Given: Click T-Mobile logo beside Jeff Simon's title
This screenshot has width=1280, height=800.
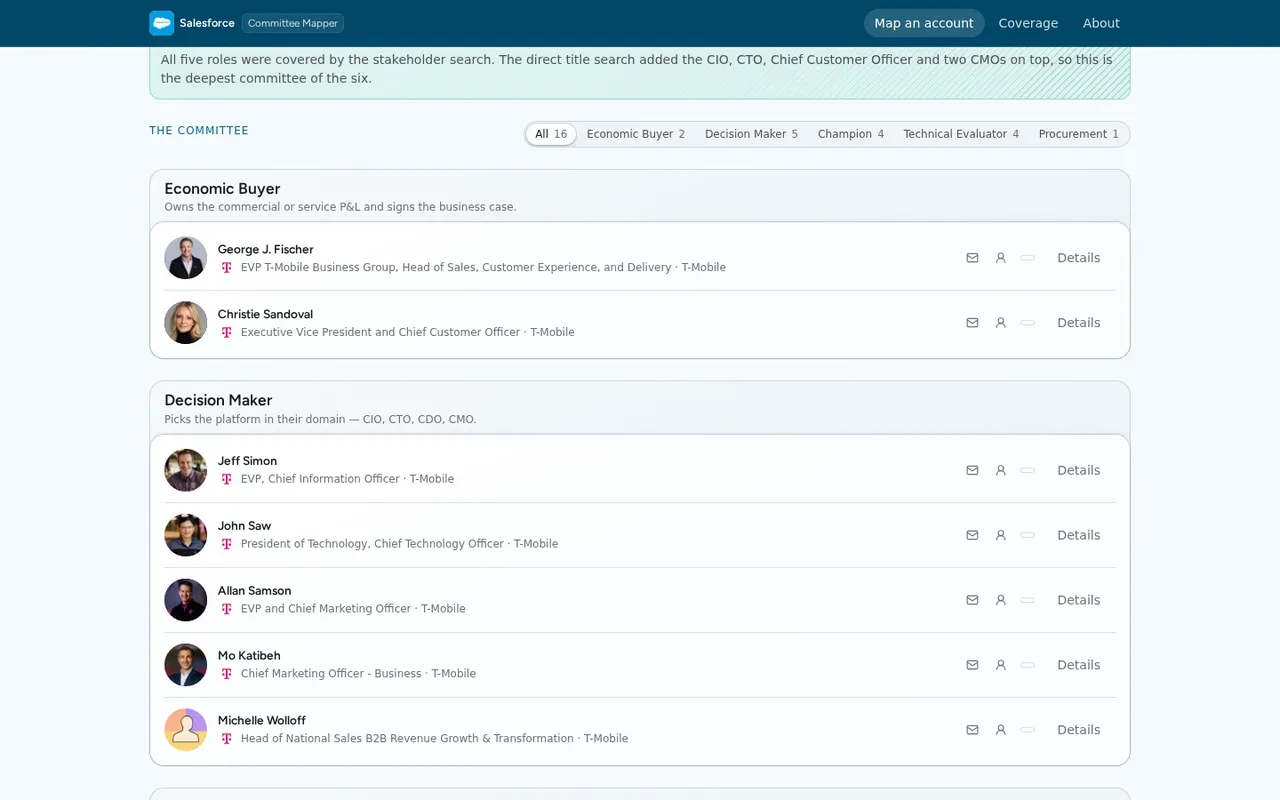Looking at the screenshot, I should tap(227, 480).
